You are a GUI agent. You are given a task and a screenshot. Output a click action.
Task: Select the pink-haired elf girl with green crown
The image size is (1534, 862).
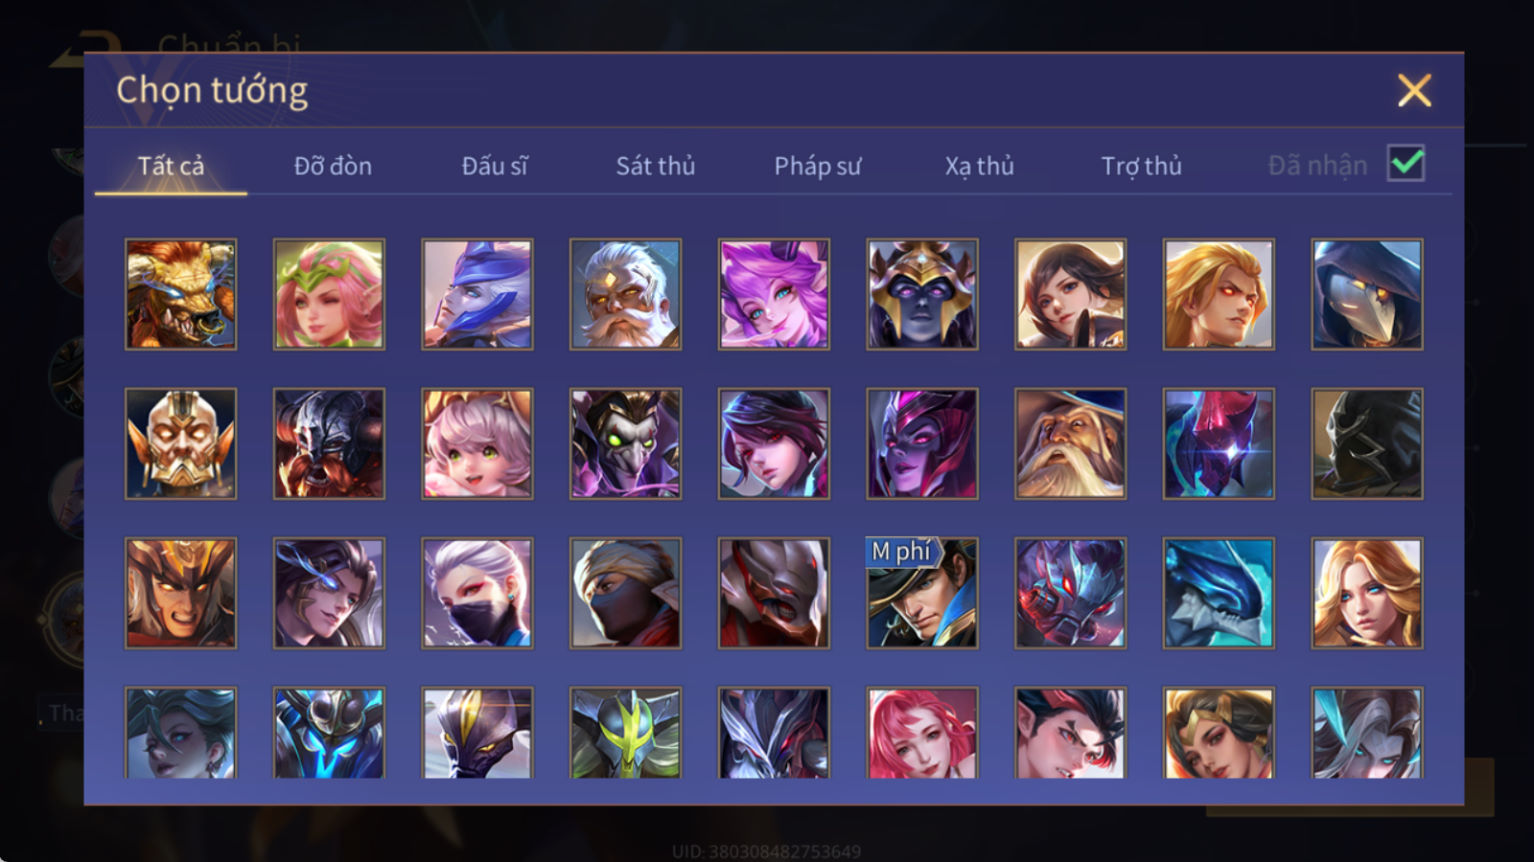[x=329, y=294]
